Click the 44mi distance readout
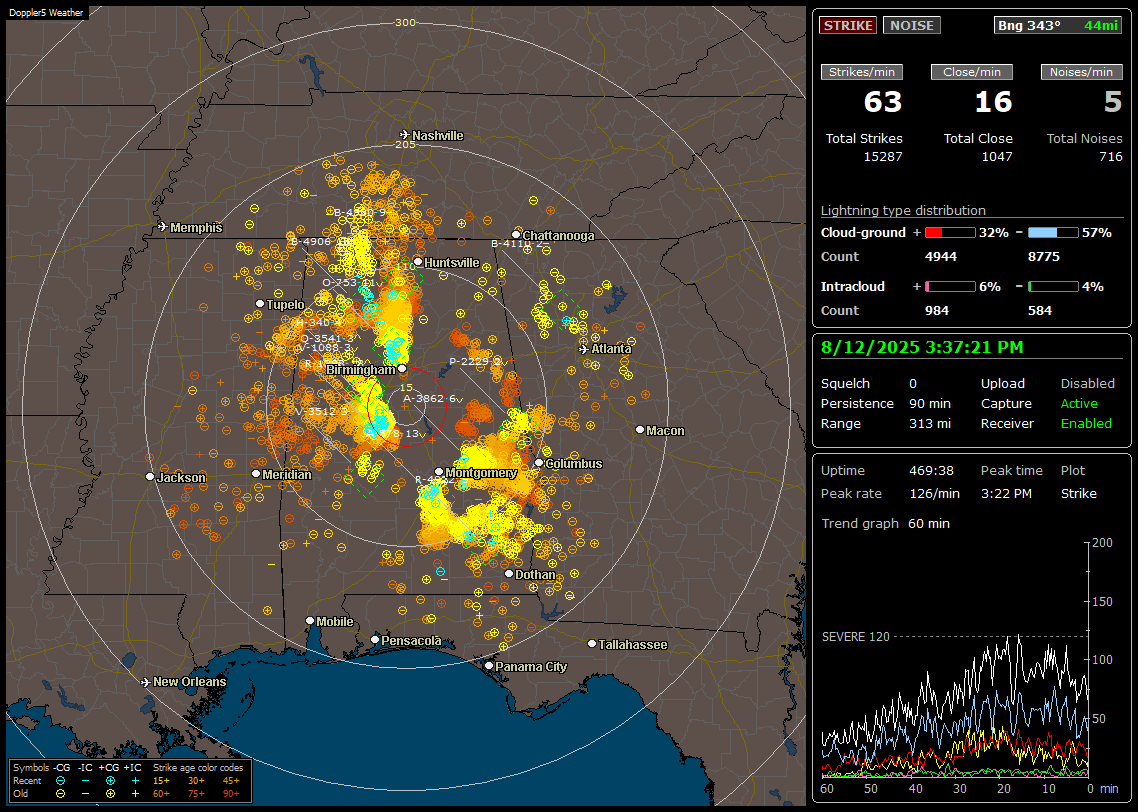The width and height of the screenshot is (1138, 812). click(1101, 25)
